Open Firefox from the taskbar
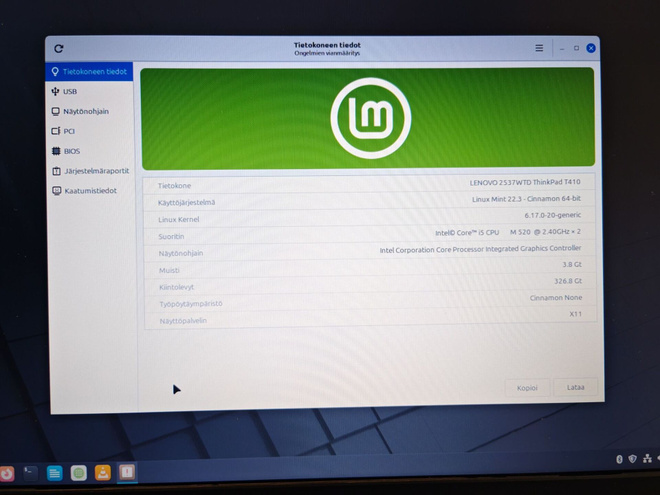 6,474
